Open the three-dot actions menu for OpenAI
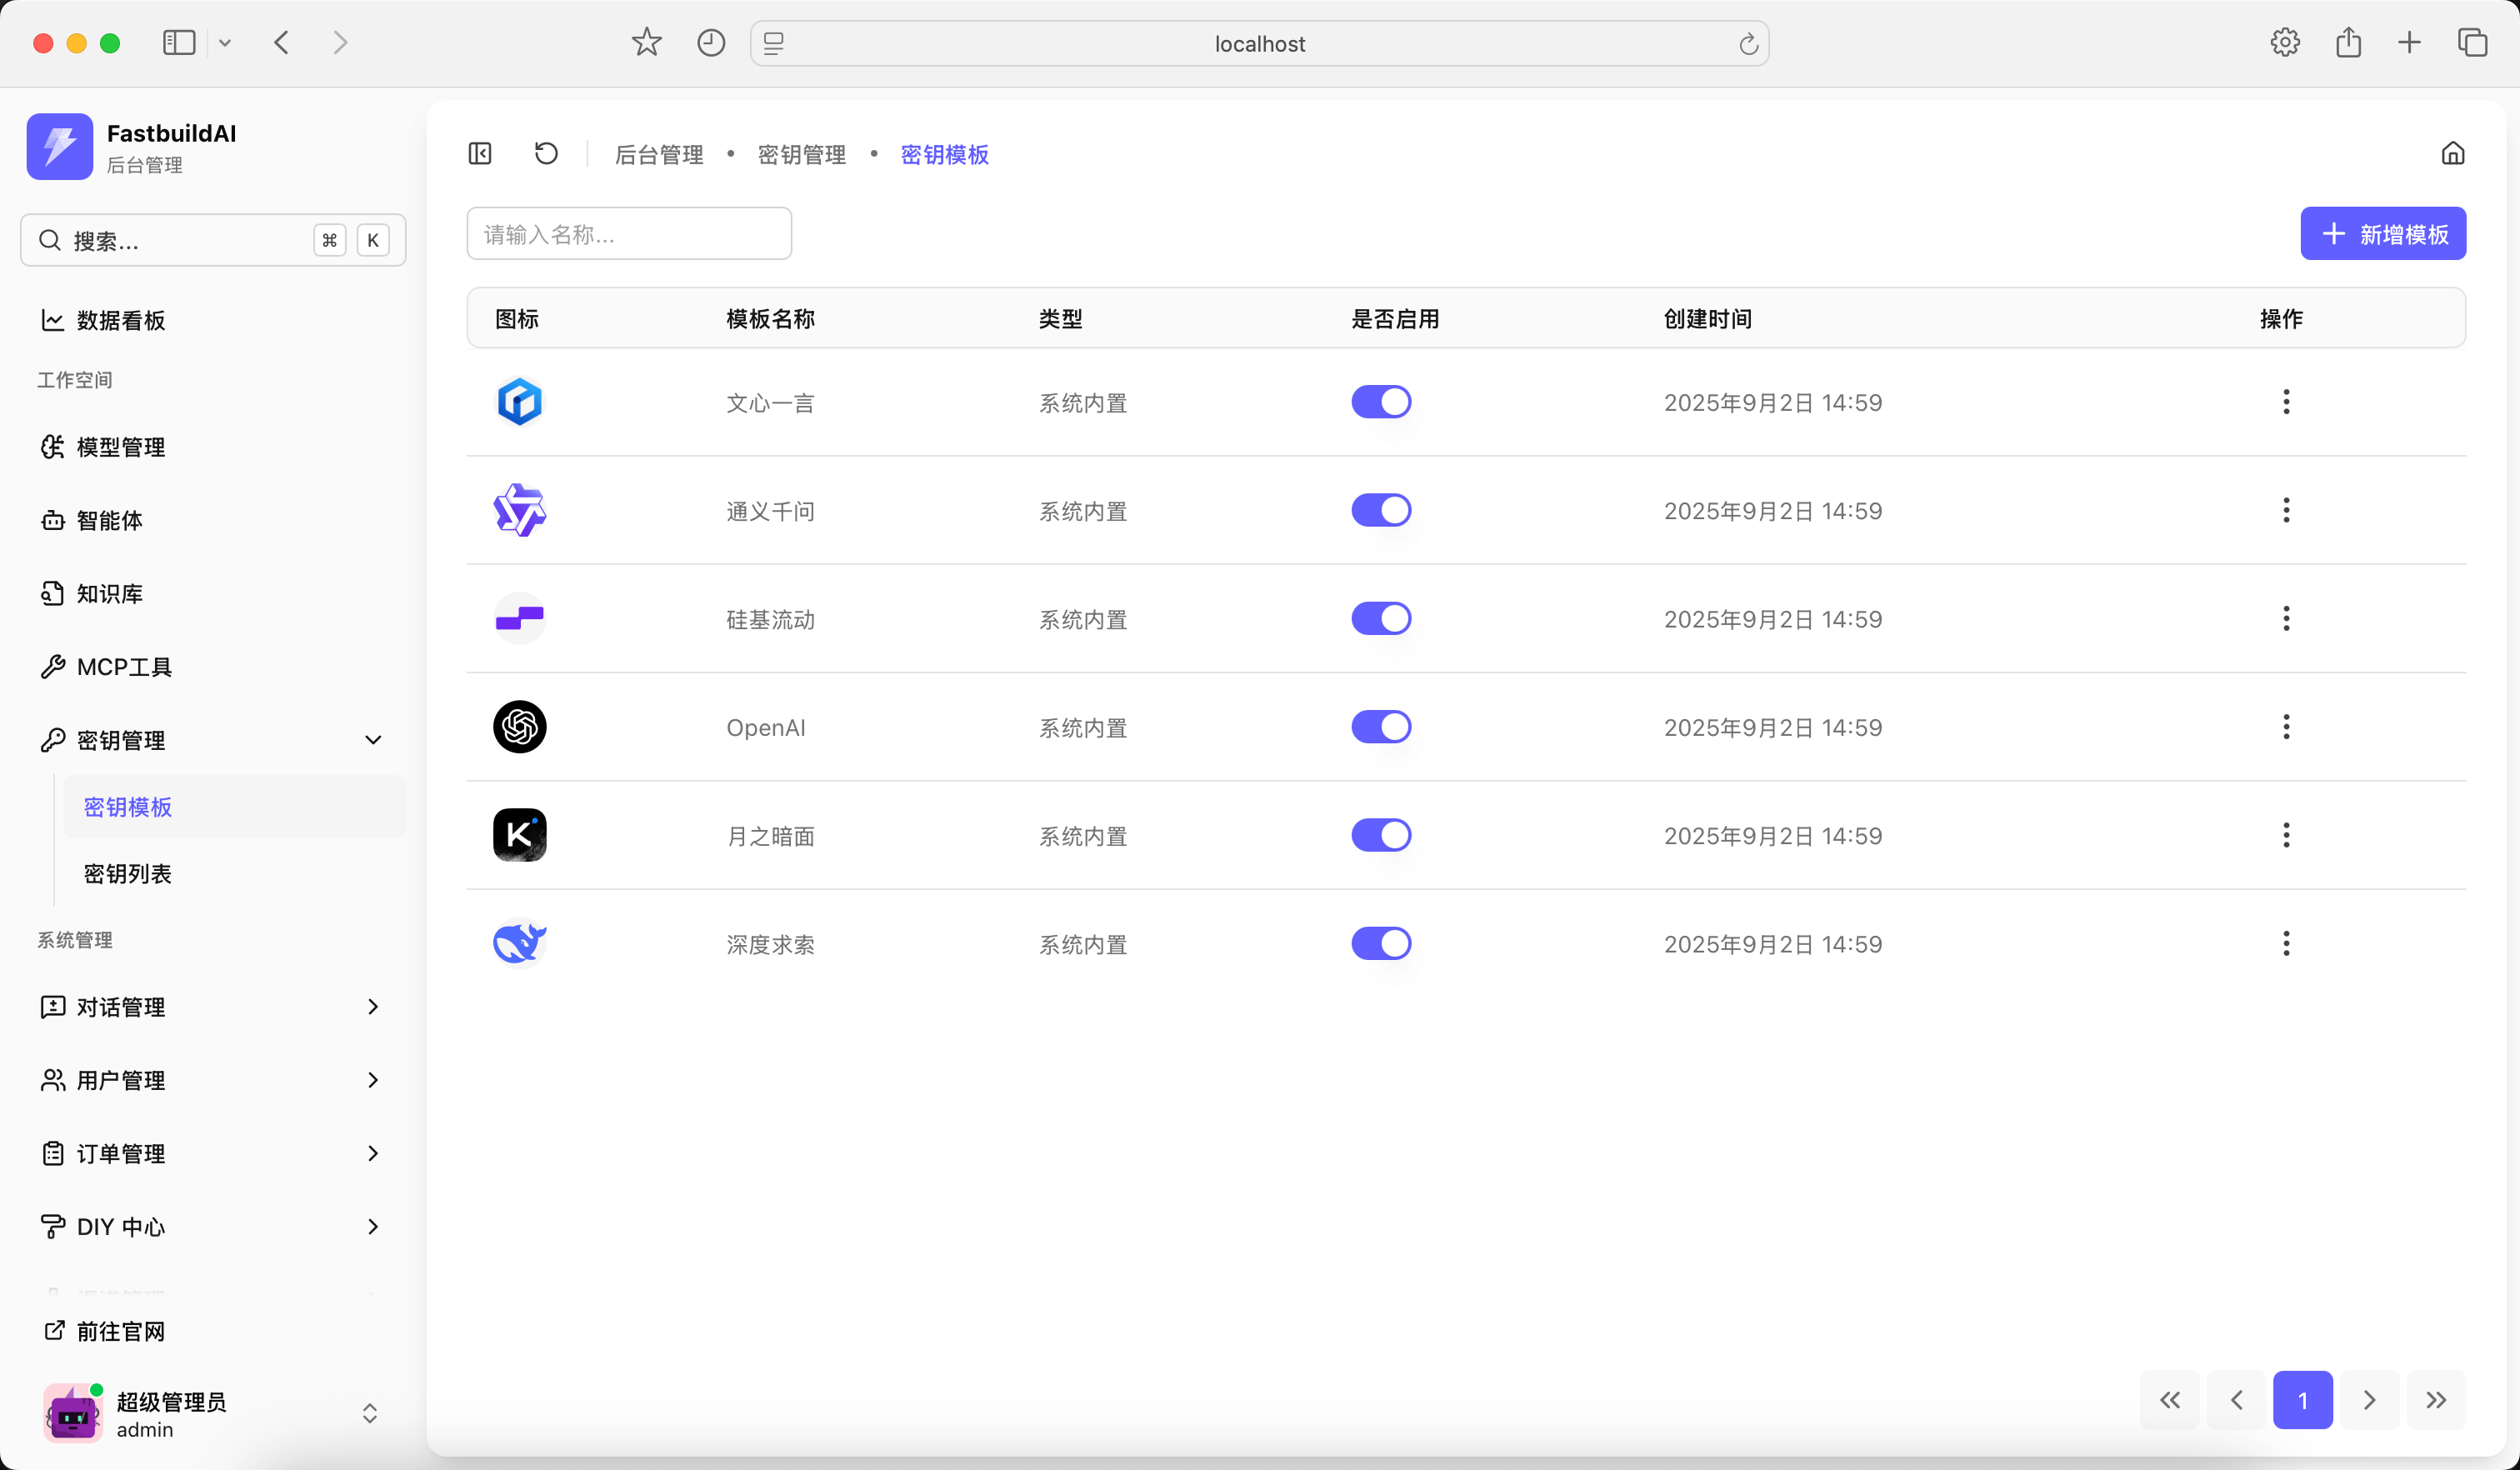Image resolution: width=2520 pixels, height=1470 pixels. [x=2286, y=727]
